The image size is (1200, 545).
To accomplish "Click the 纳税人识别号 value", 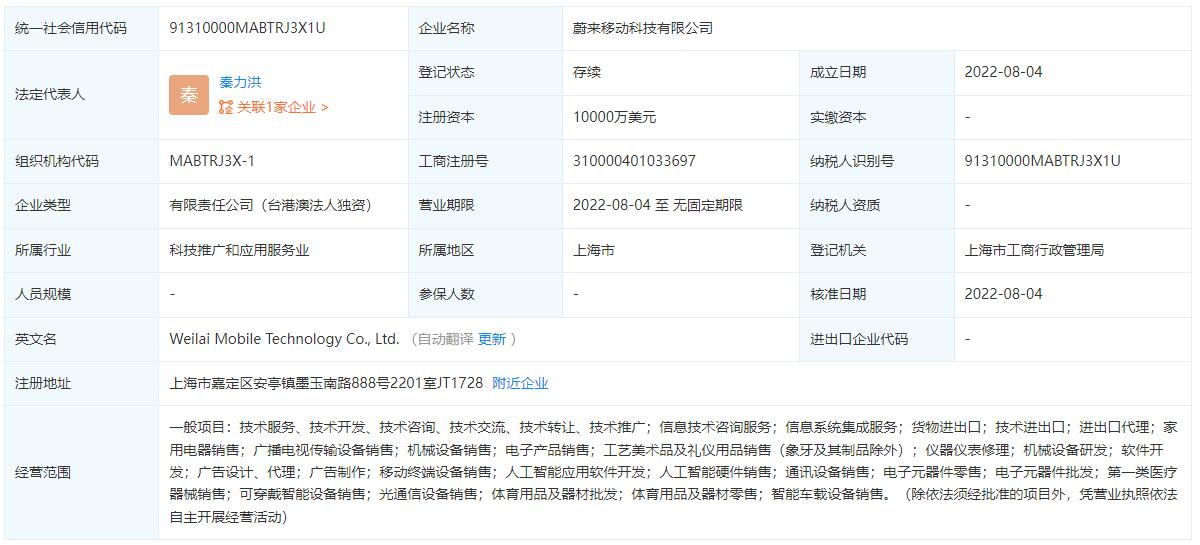I will (1042, 161).
